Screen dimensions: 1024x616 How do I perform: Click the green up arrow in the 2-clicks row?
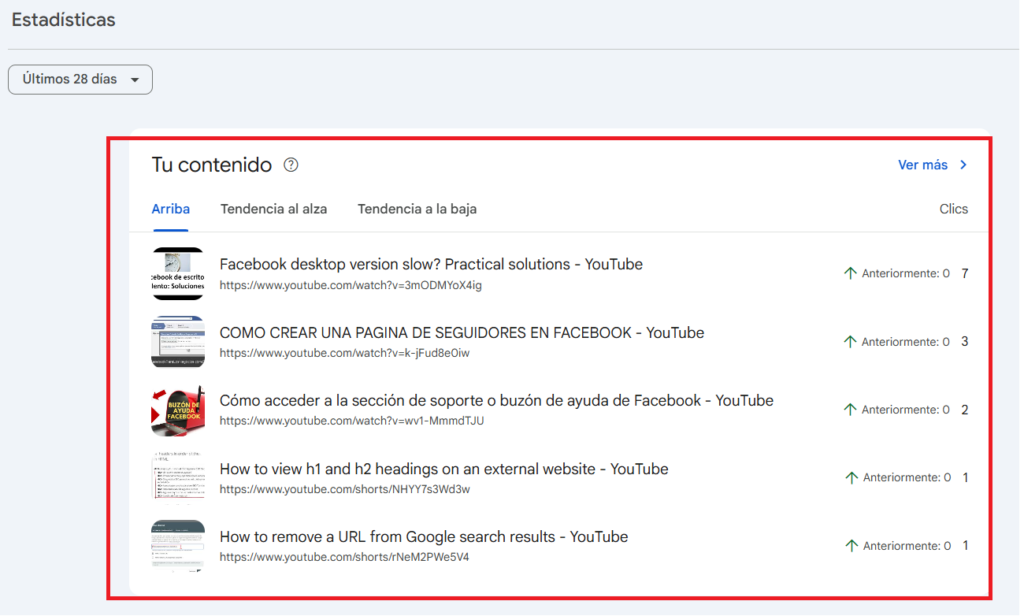pos(850,410)
